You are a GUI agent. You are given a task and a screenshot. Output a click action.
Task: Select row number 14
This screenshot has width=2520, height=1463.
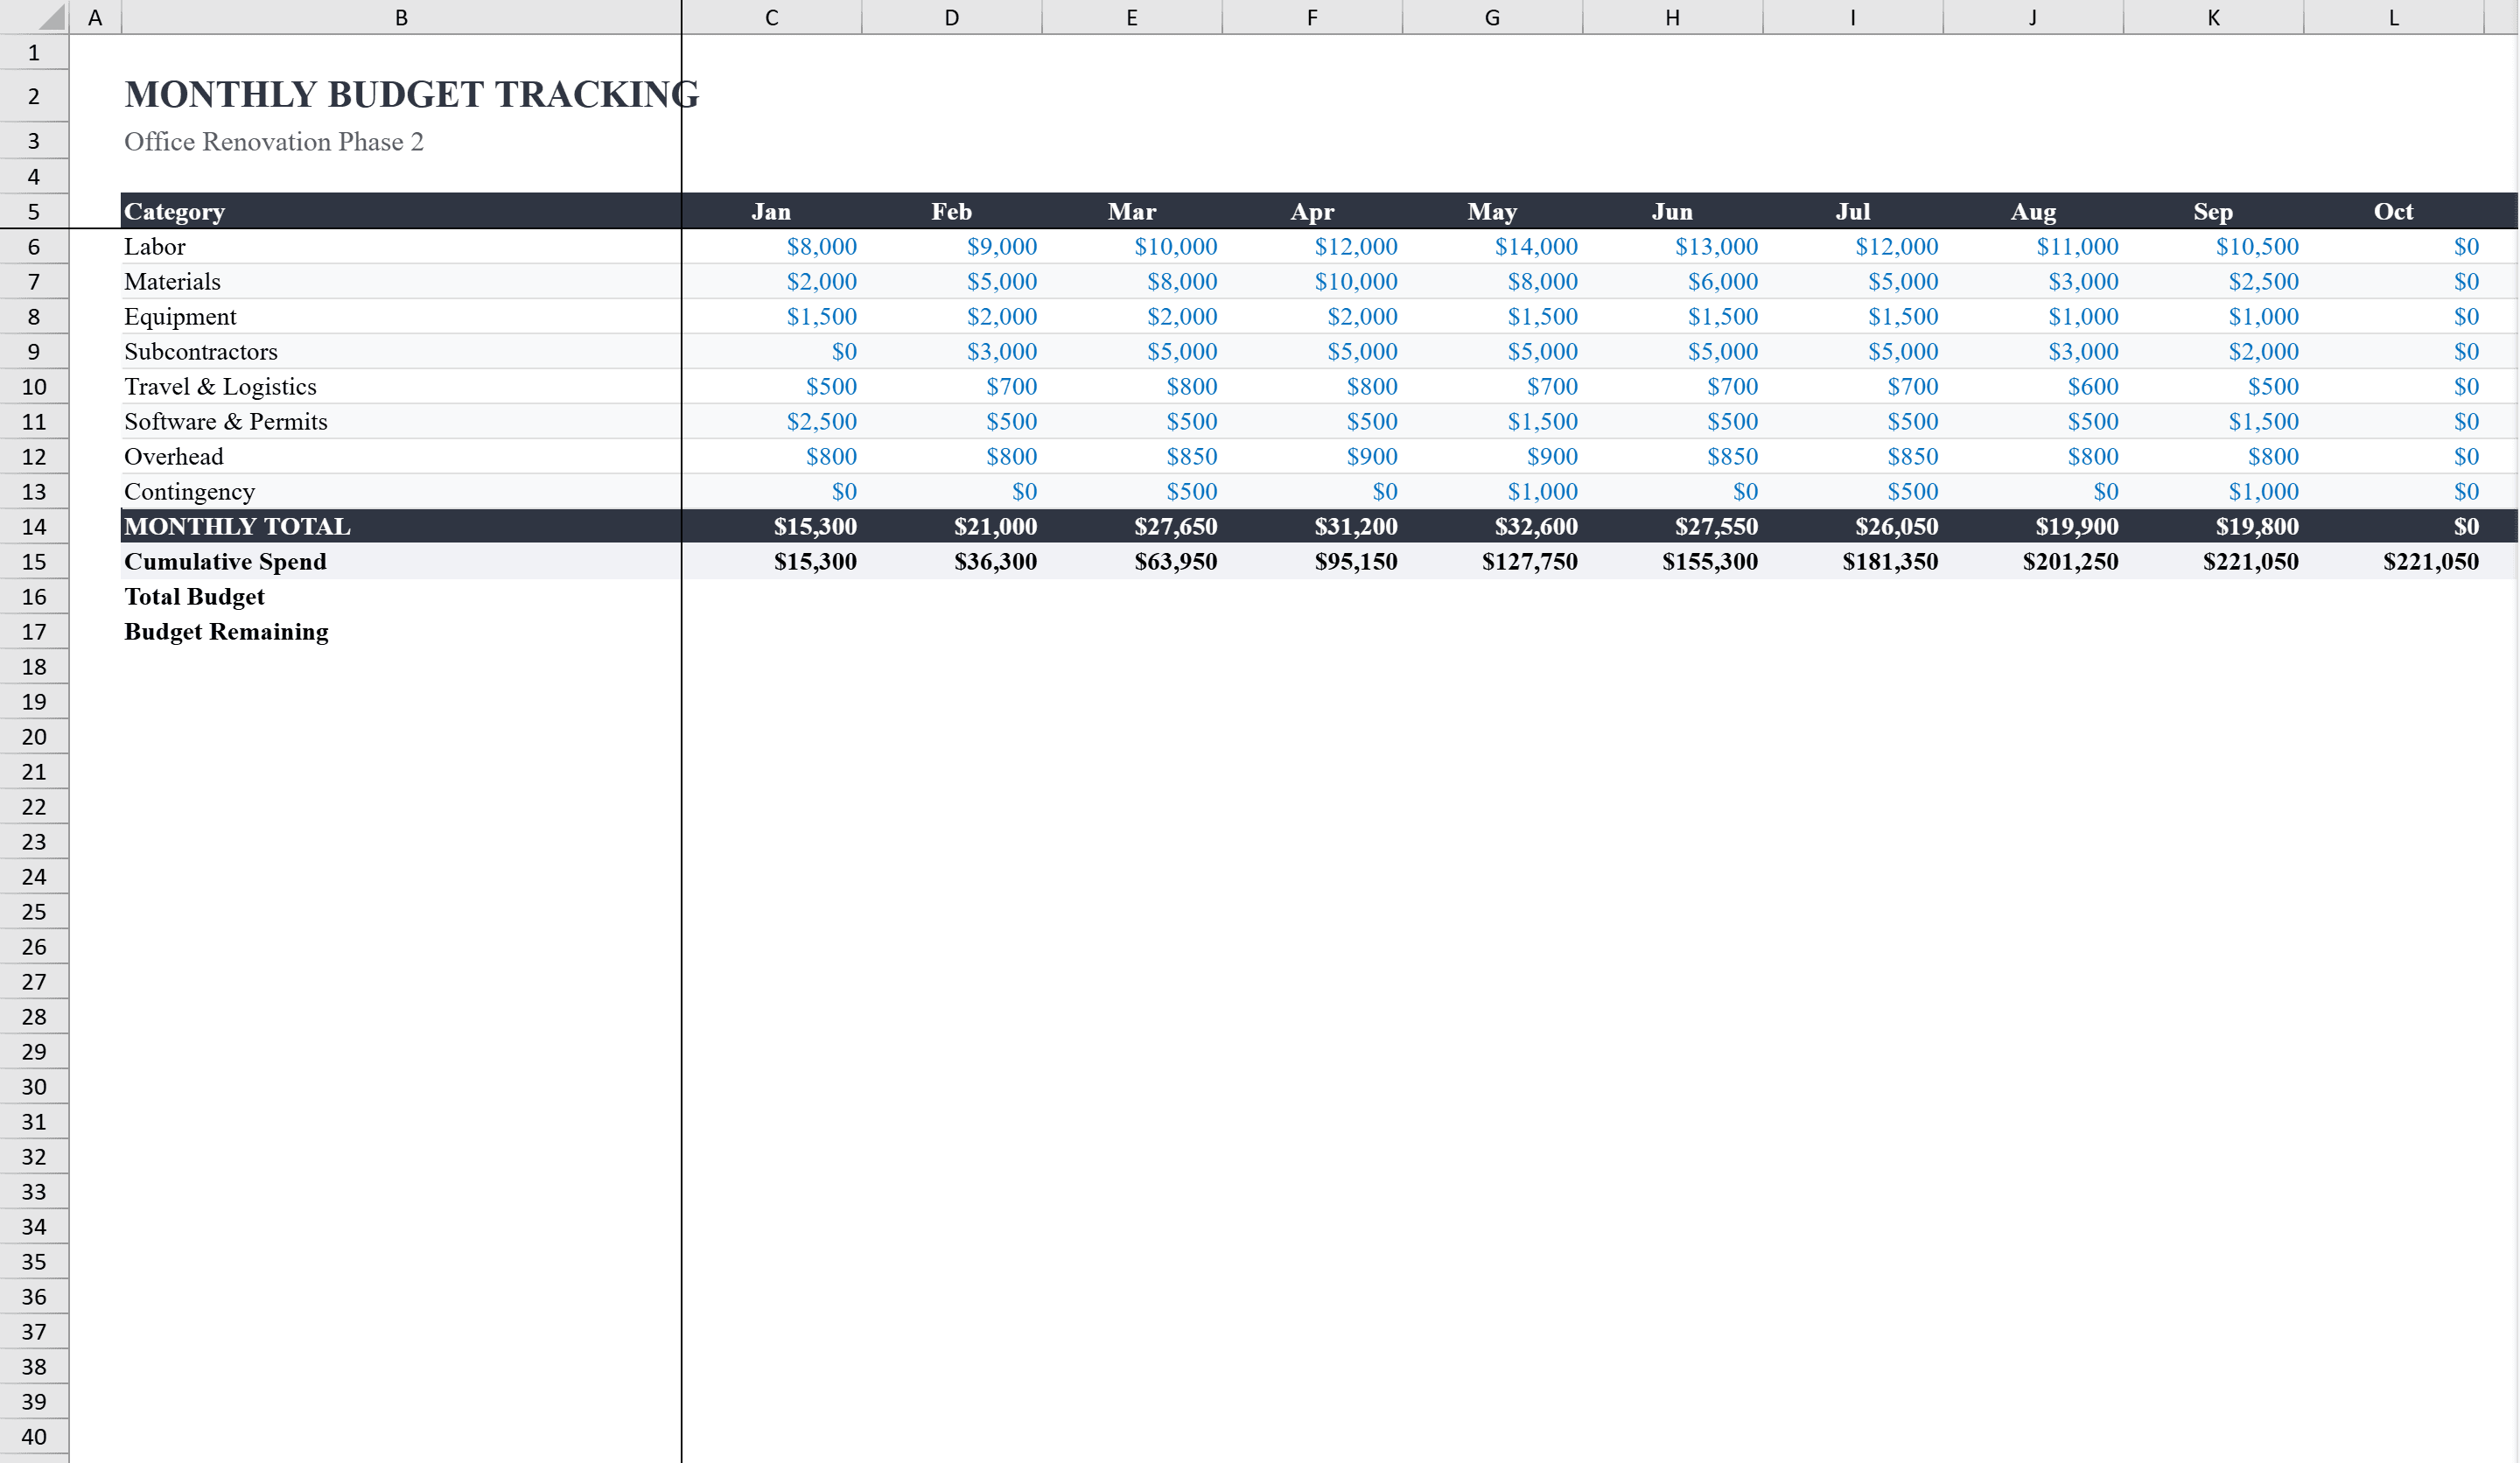[34, 526]
